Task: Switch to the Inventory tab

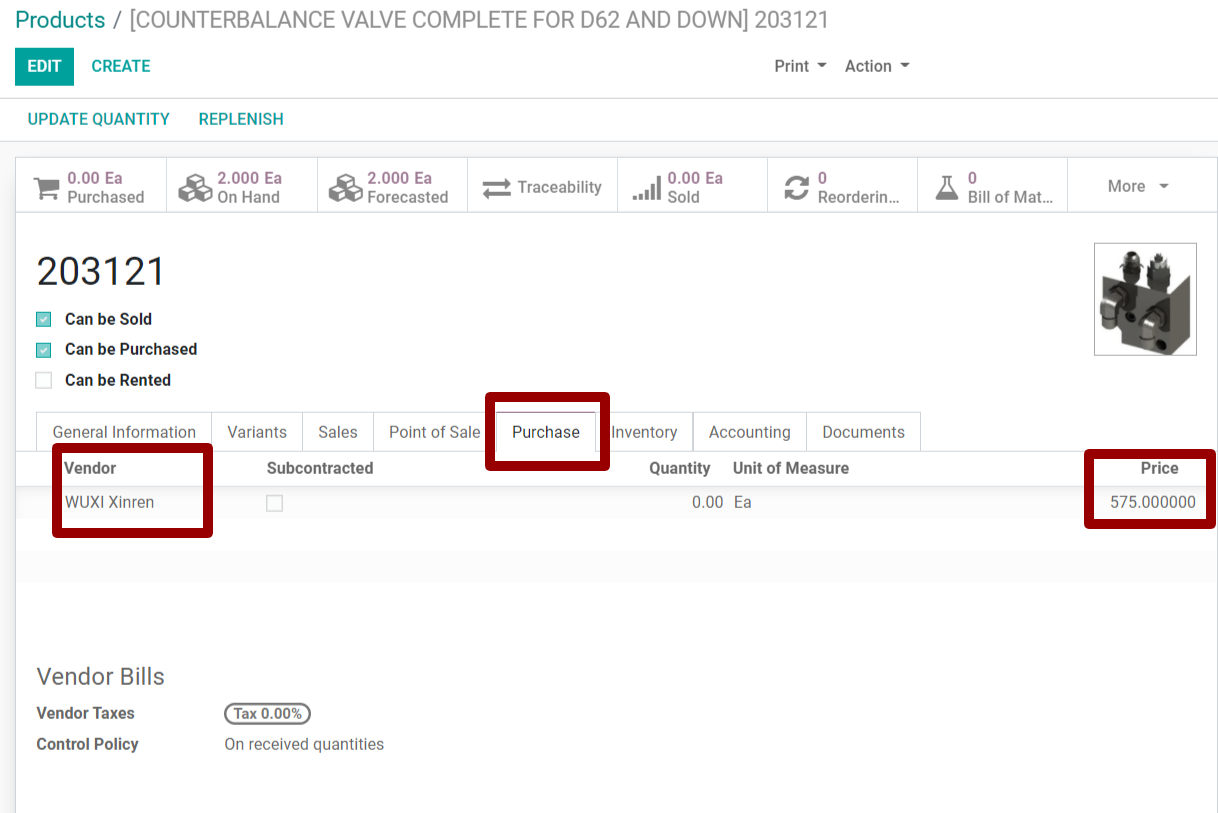Action: pos(644,432)
